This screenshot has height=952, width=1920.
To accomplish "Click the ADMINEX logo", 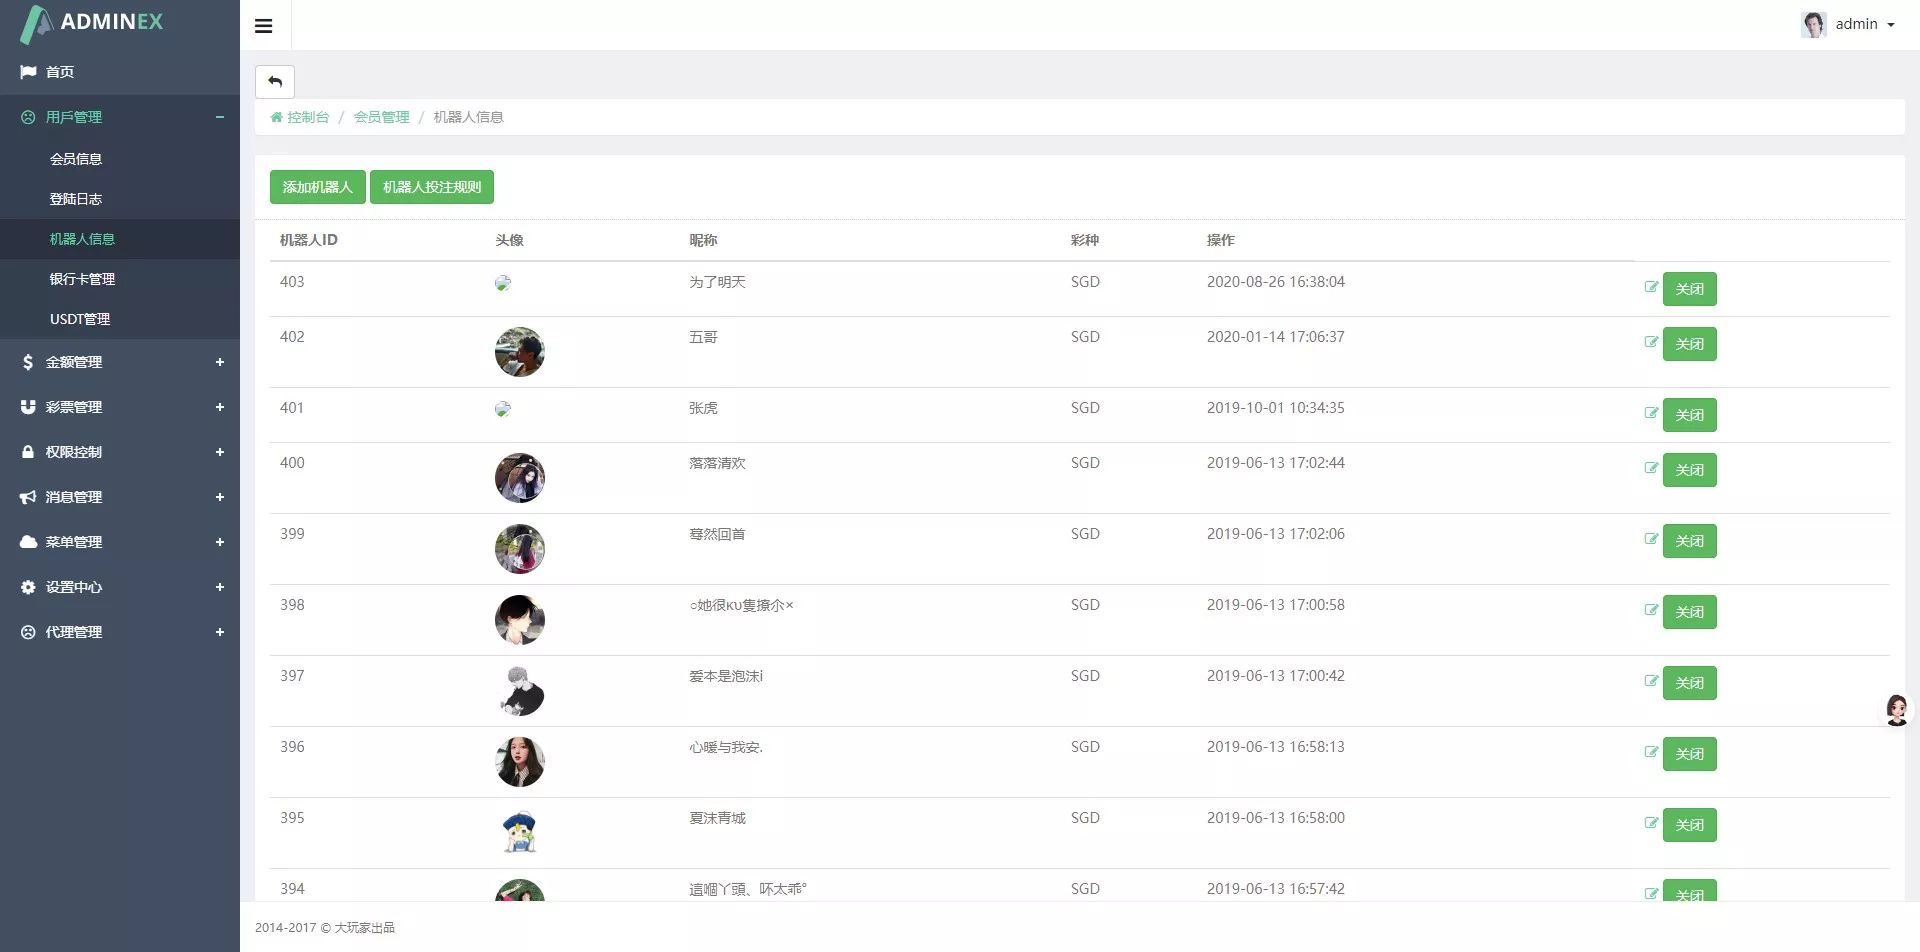I will [x=92, y=23].
